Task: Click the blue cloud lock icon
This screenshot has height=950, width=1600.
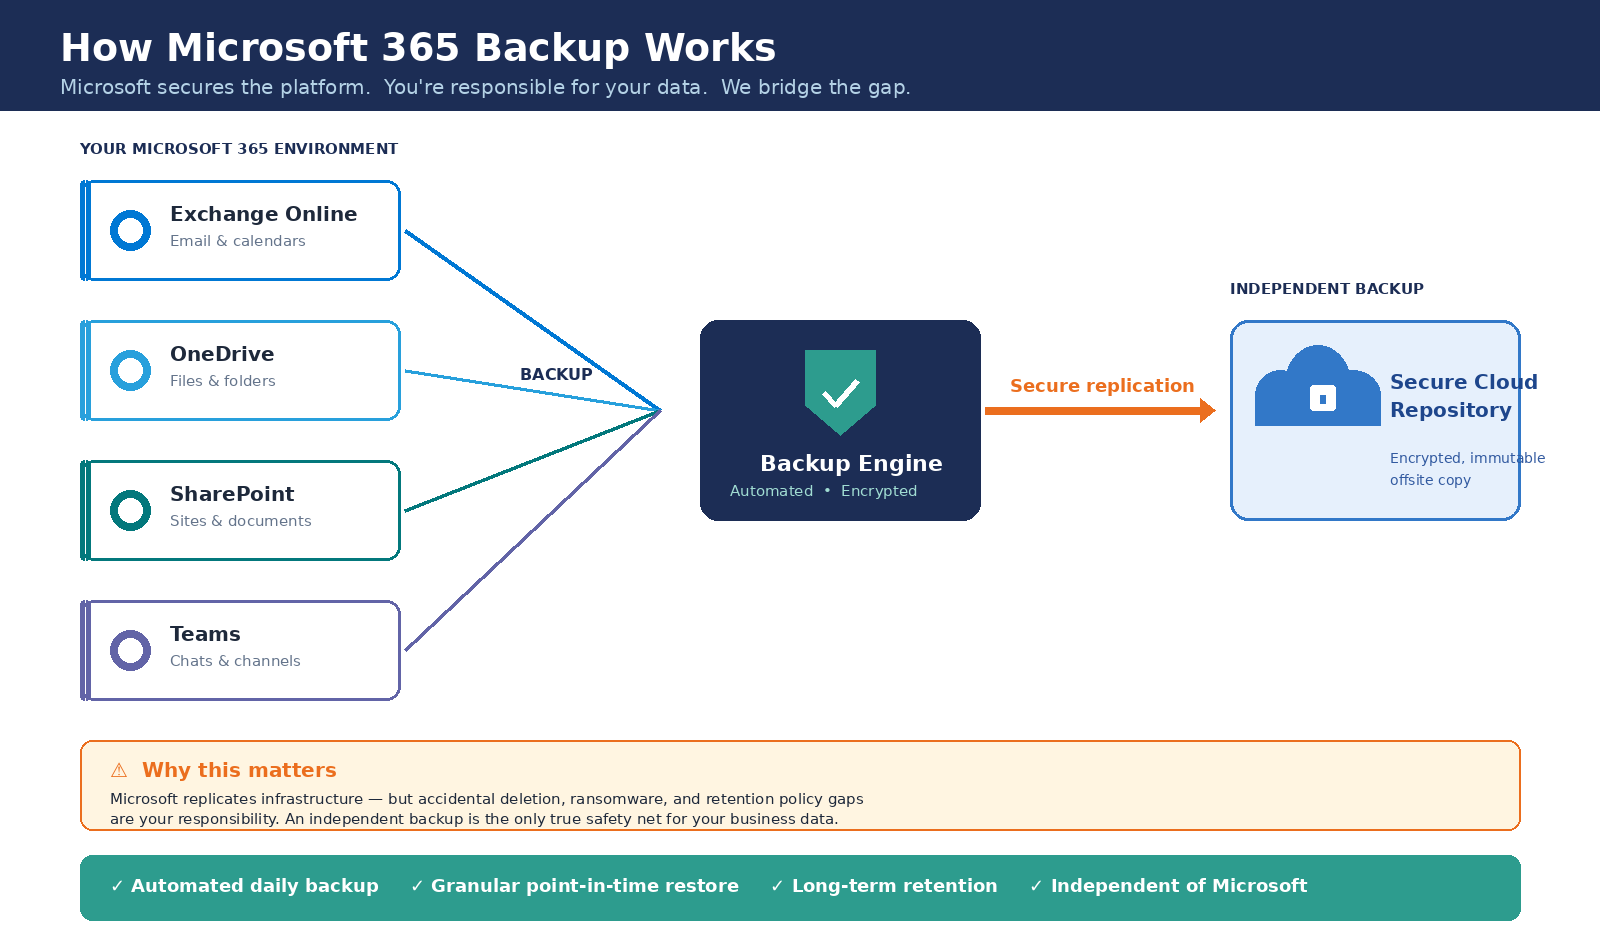Action: 1318,390
